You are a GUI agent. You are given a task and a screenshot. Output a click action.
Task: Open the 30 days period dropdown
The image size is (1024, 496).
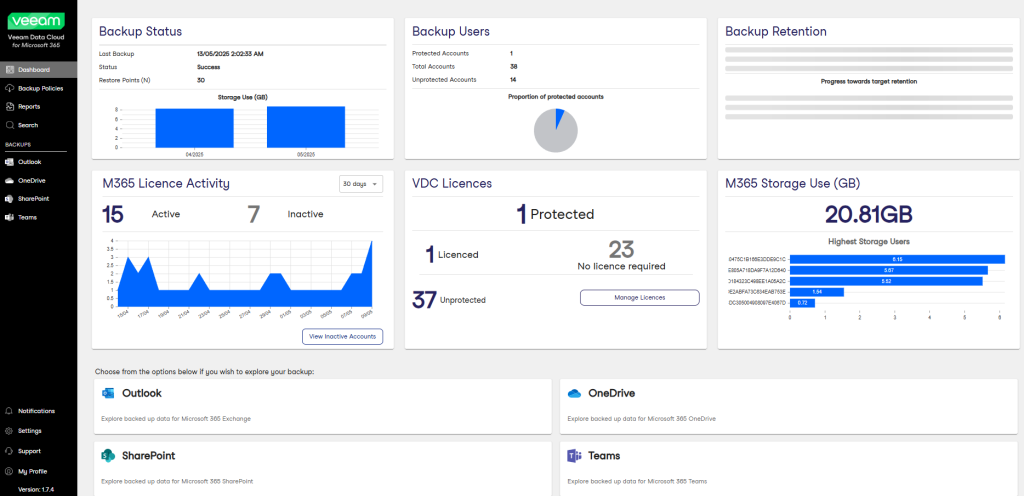[x=361, y=184]
